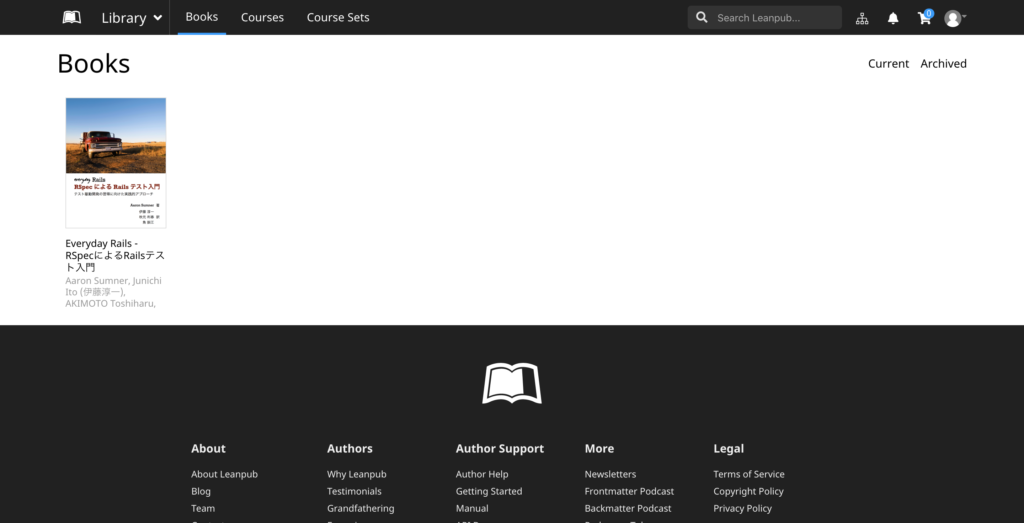Screen dimensions: 1024x523
Task: Switch to the Course Sets tab
Action: (338, 17)
